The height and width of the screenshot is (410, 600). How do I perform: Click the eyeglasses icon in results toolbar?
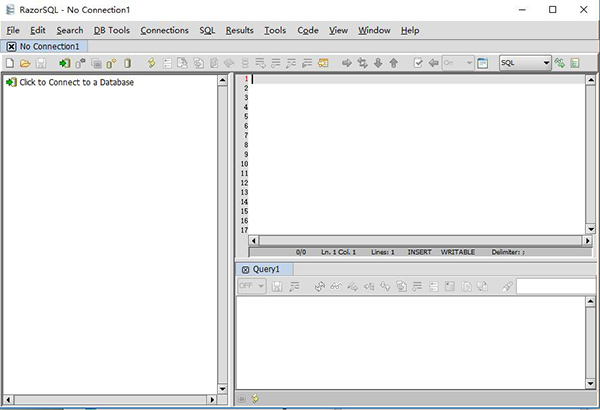336,286
